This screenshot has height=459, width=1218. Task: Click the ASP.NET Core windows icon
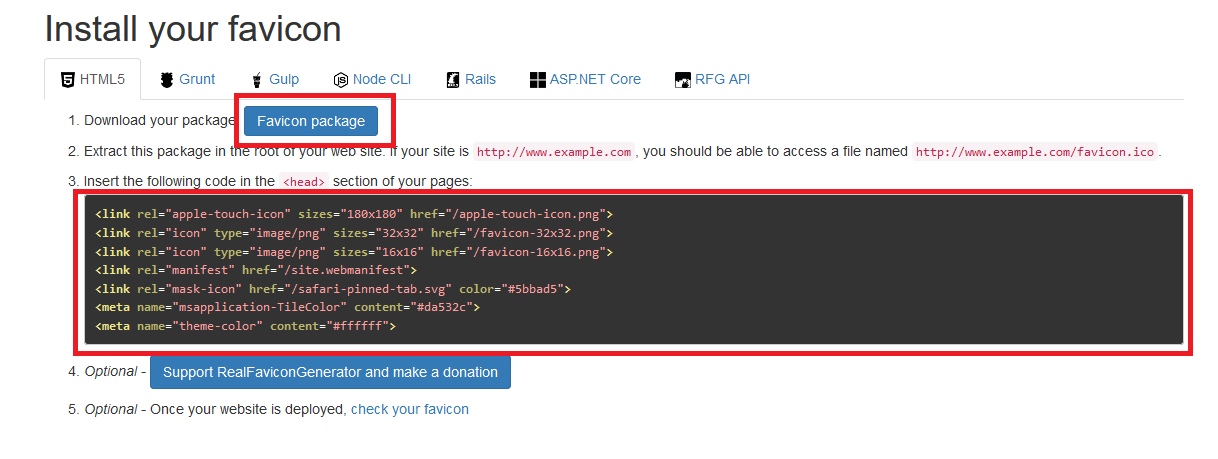[537, 80]
